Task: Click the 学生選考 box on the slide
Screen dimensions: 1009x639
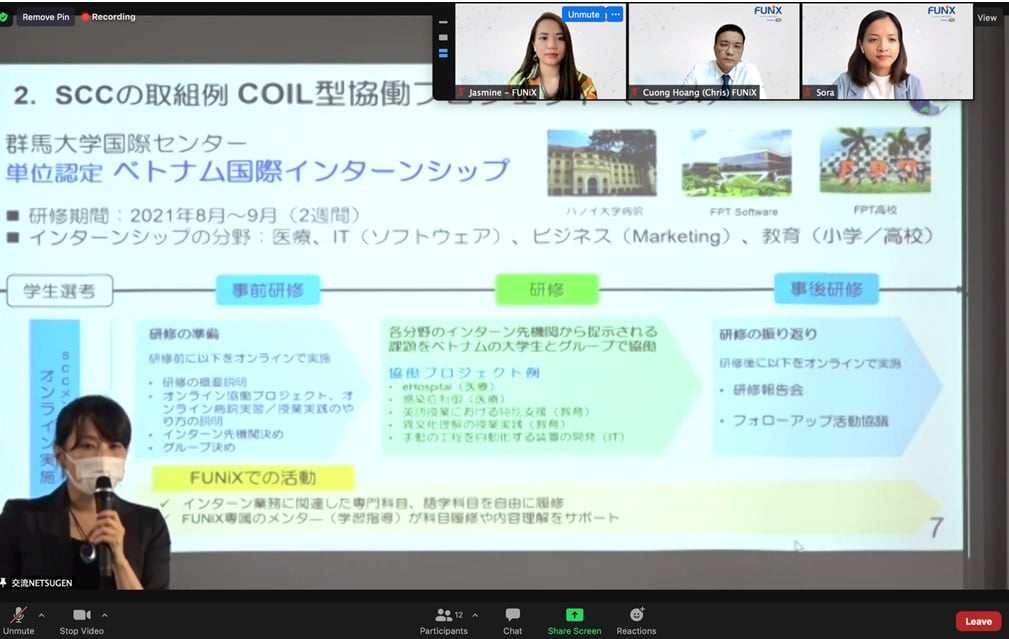Action: coord(60,291)
